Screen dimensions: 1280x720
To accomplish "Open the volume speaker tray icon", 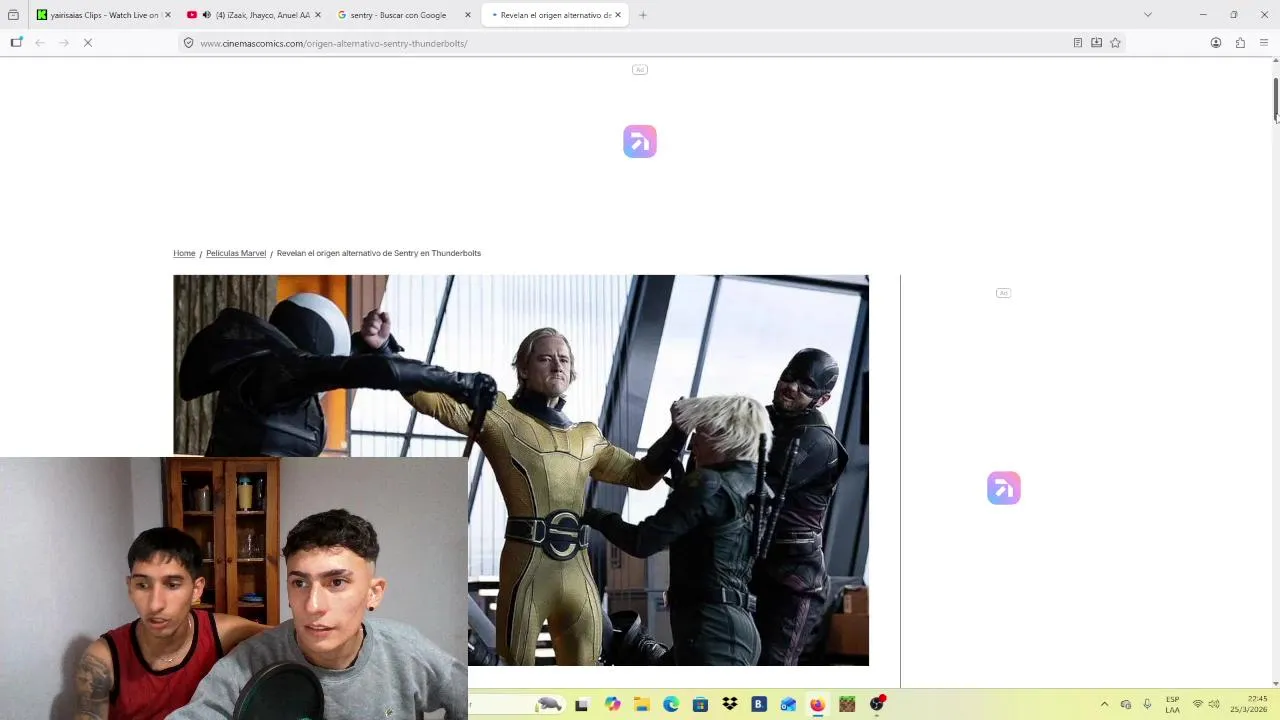I will coord(1214,704).
